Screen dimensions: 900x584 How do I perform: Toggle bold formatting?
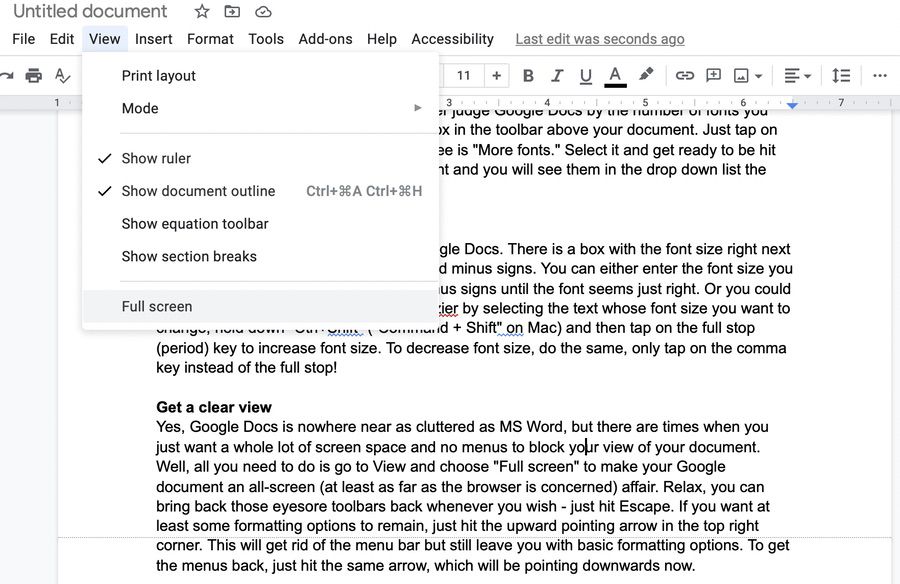tap(529, 75)
